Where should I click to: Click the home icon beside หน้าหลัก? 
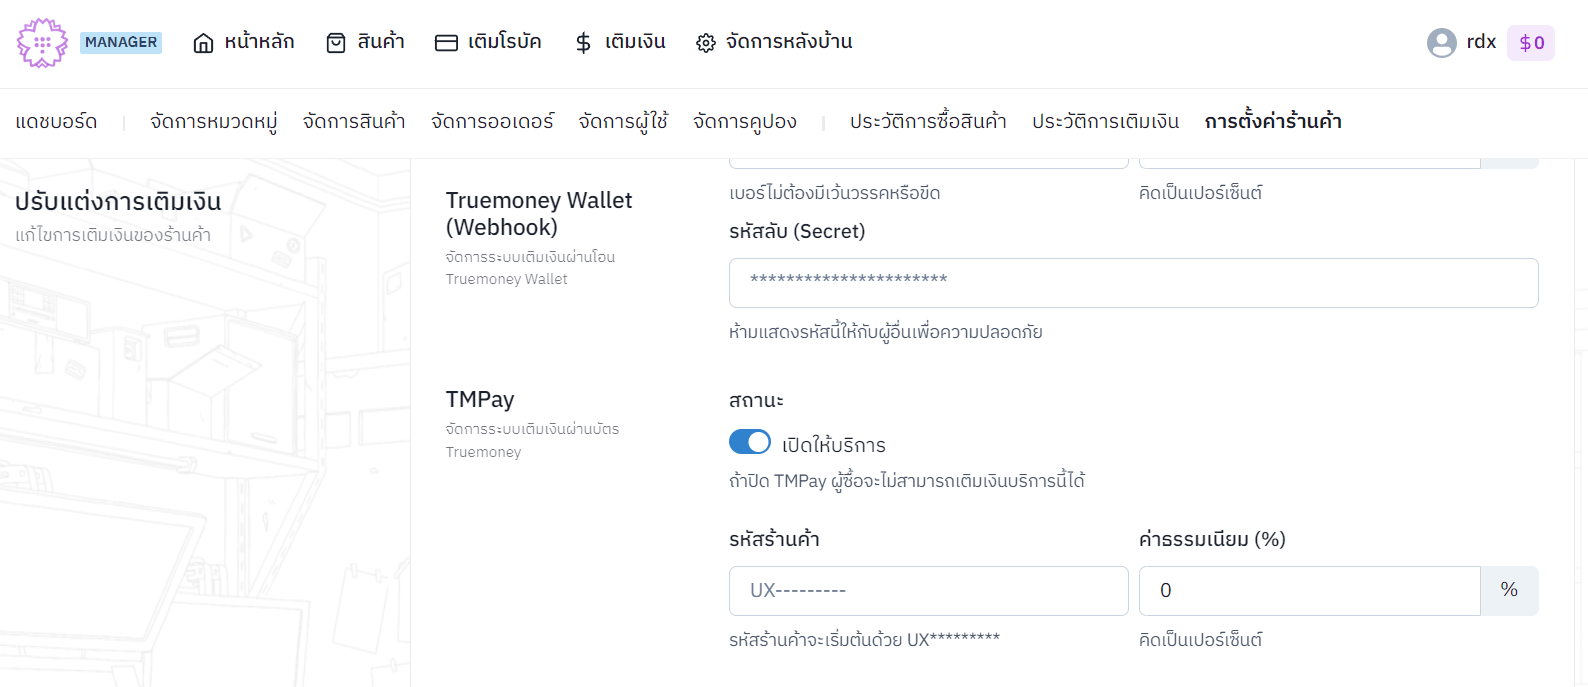point(203,43)
